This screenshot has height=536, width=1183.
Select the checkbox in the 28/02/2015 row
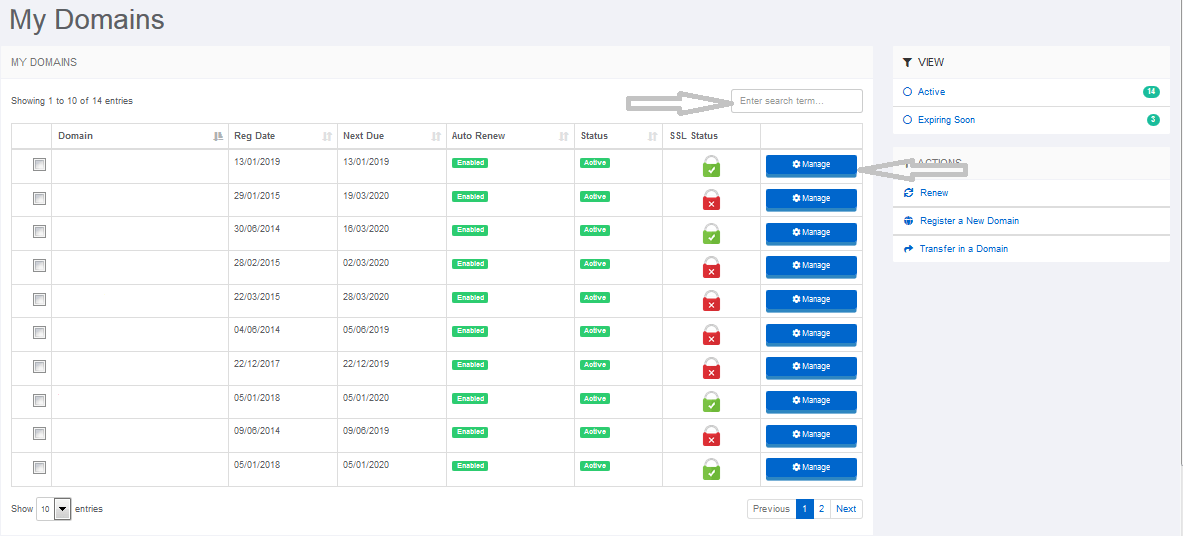(x=39, y=266)
